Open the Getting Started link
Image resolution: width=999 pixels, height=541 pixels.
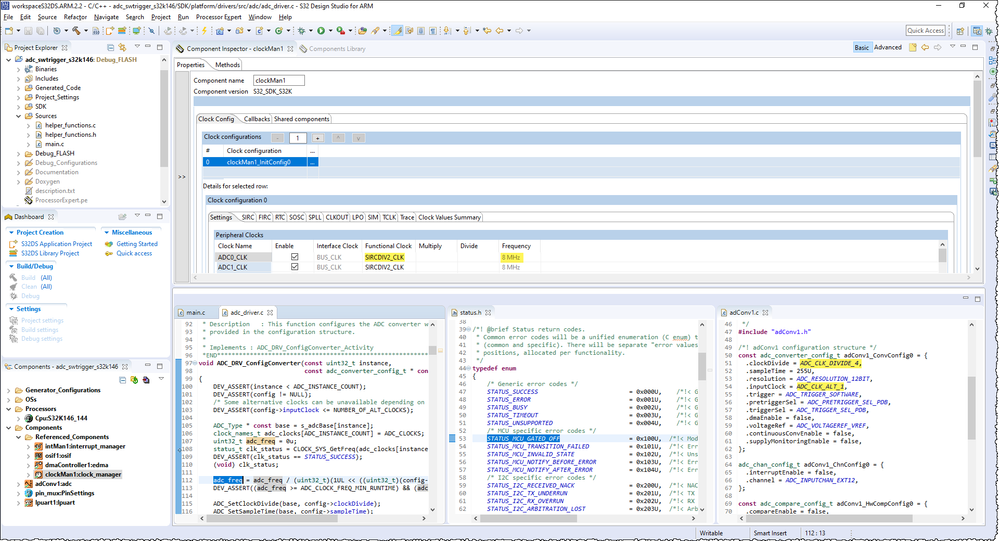point(137,244)
